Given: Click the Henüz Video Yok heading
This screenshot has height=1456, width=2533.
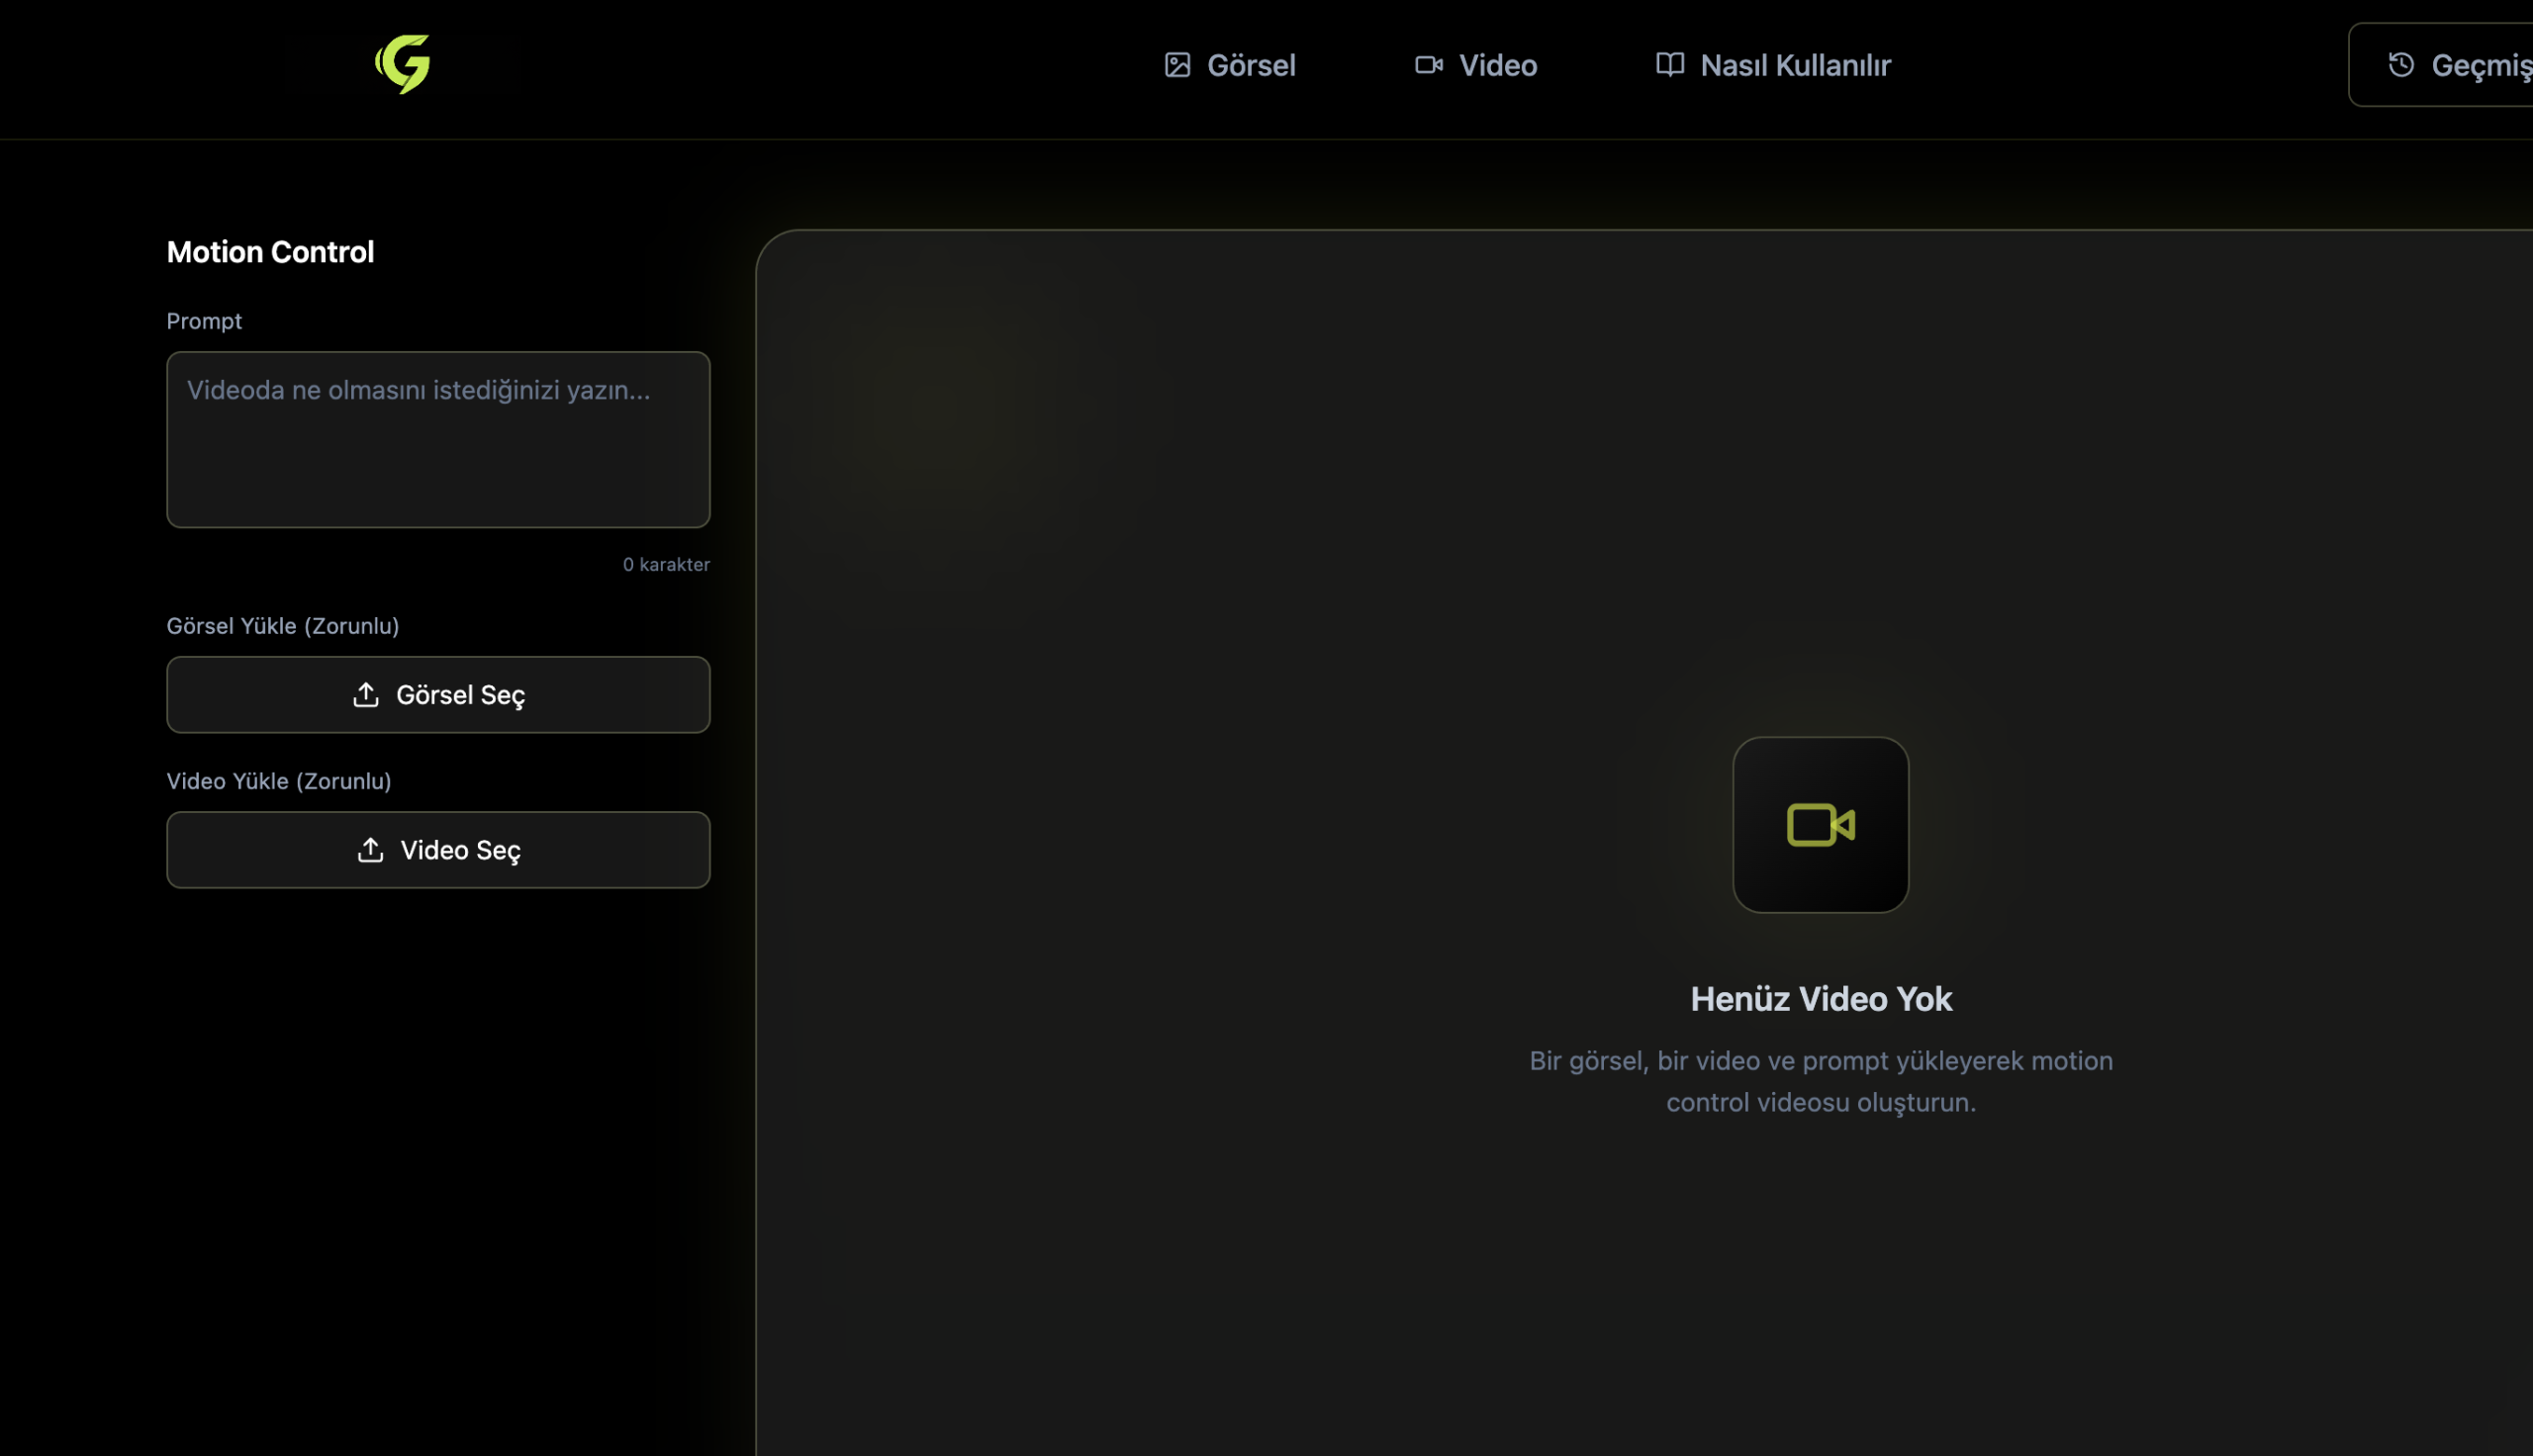Looking at the screenshot, I should point(1820,999).
